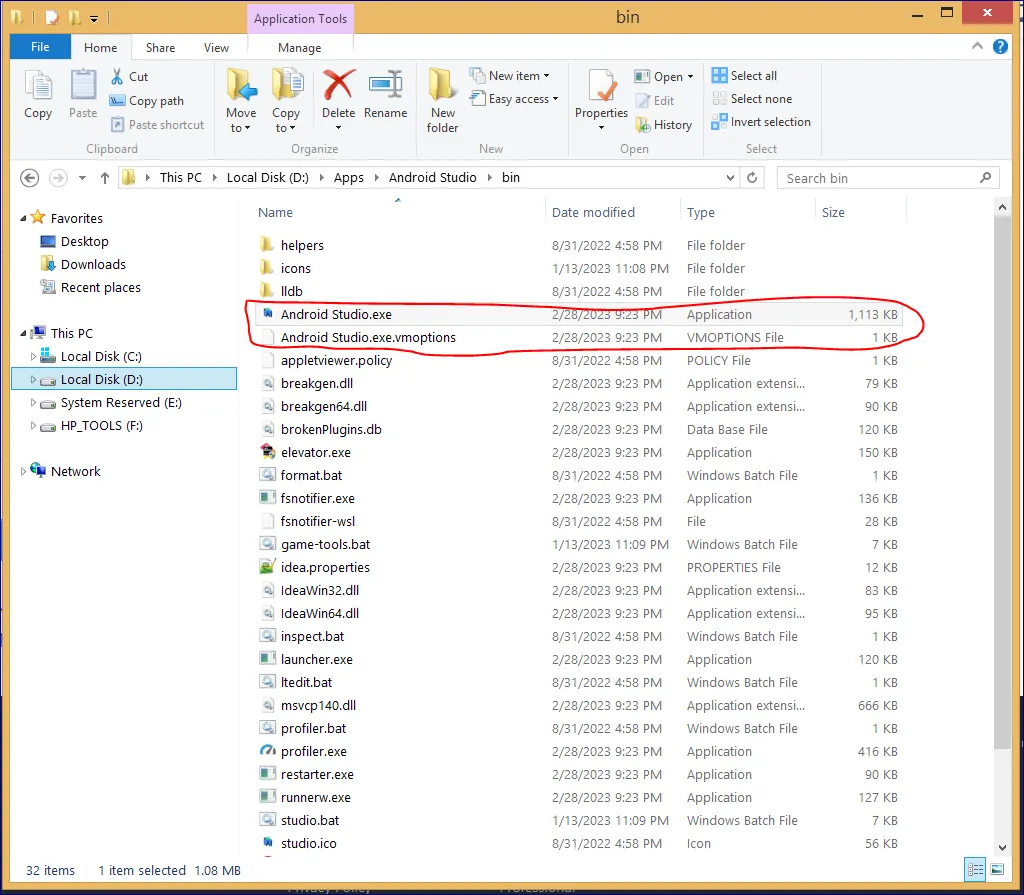Image resolution: width=1024 pixels, height=895 pixels.
Task: Open the File menu tab
Action: pyautogui.click(x=40, y=46)
